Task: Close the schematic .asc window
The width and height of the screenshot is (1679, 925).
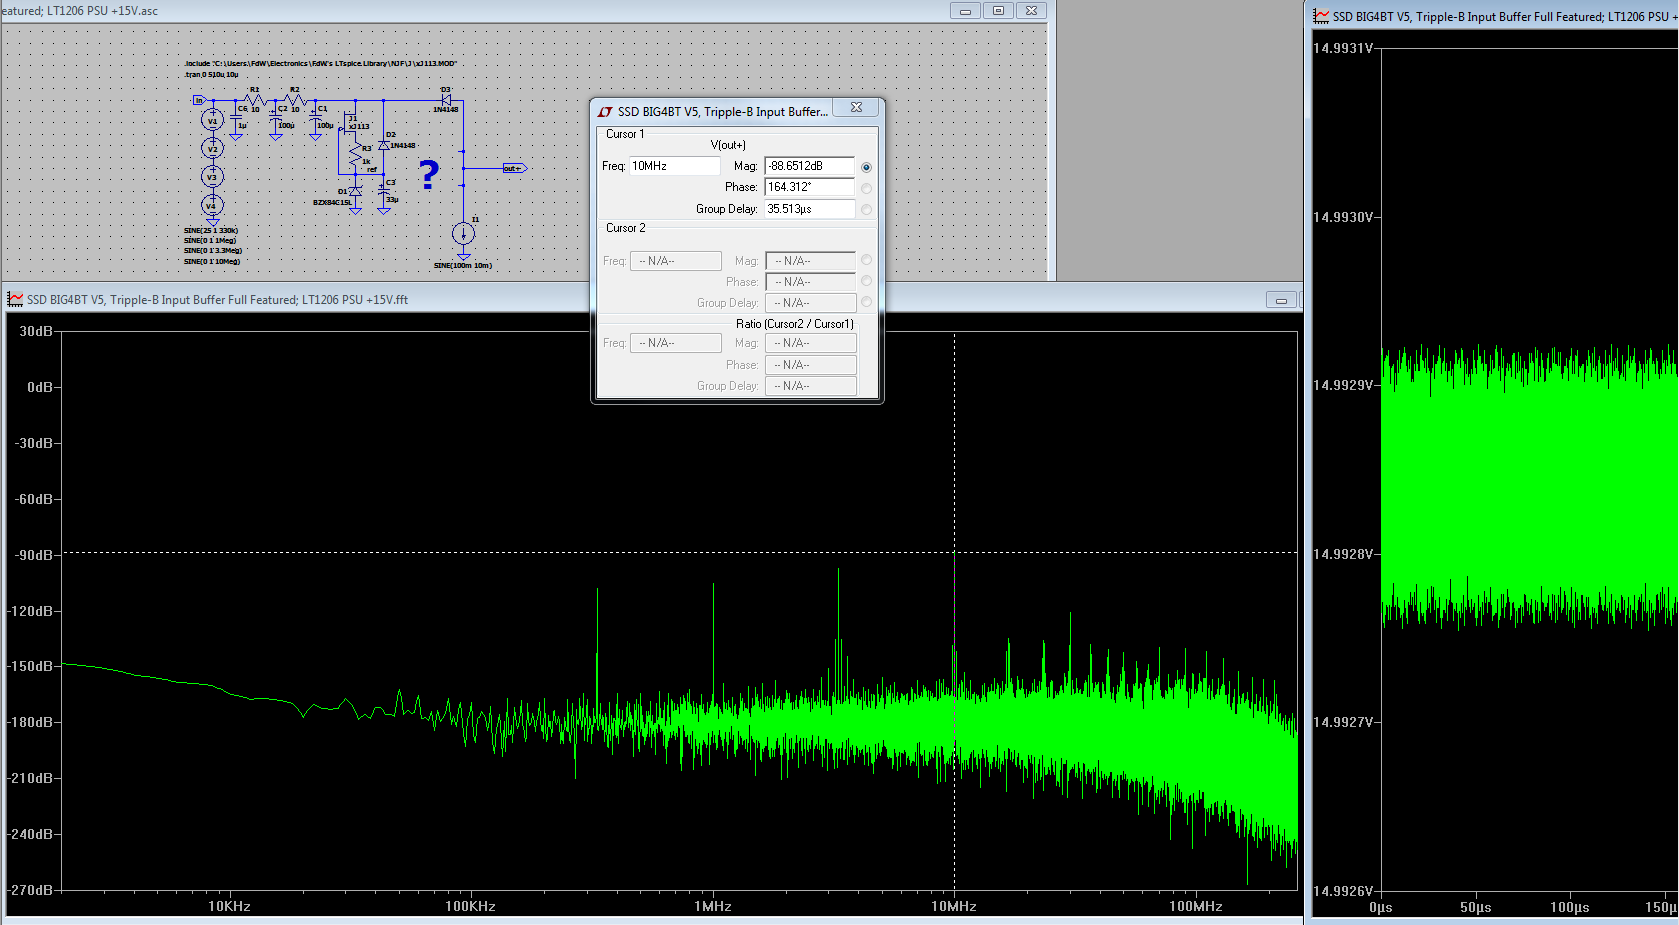Action: click(x=1031, y=11)
